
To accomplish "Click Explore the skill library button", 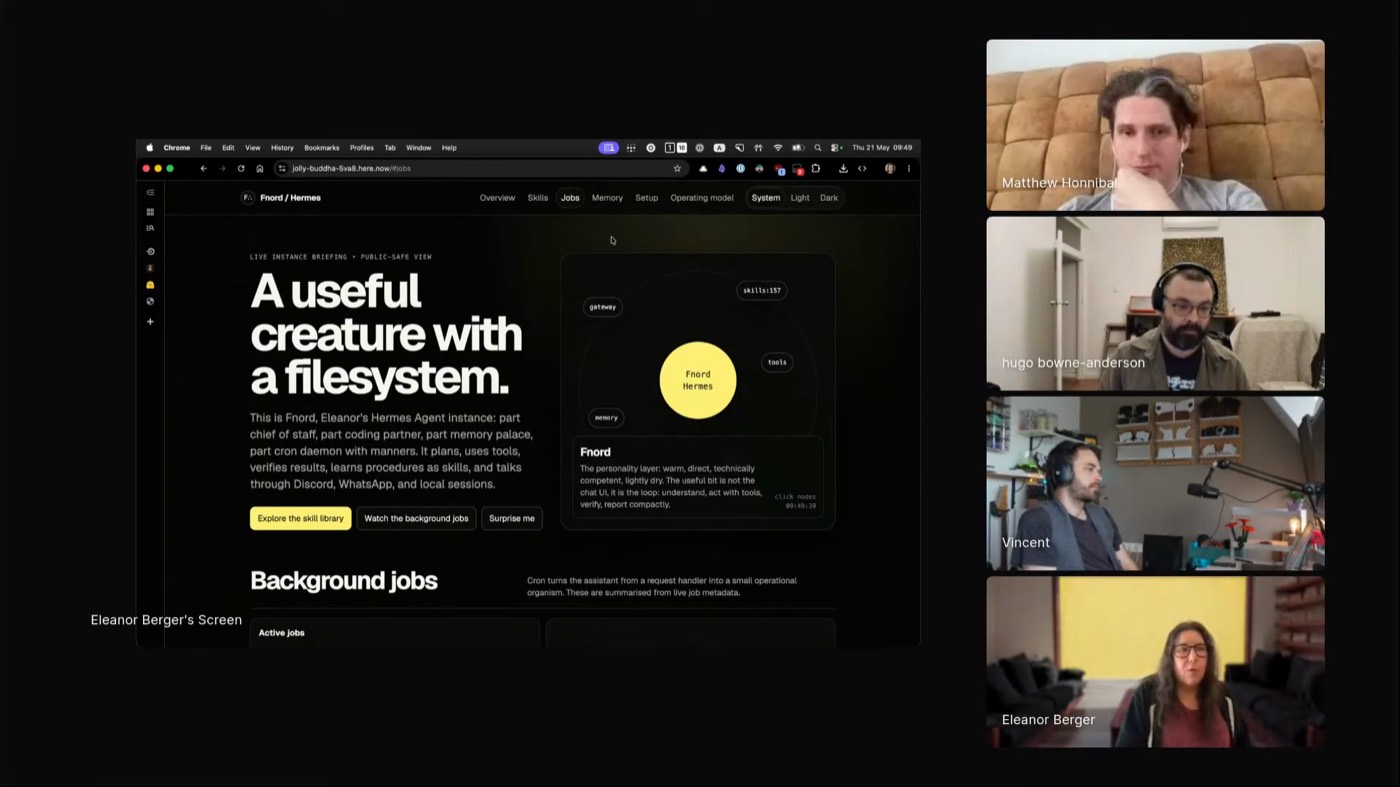I will click(301, 518).
